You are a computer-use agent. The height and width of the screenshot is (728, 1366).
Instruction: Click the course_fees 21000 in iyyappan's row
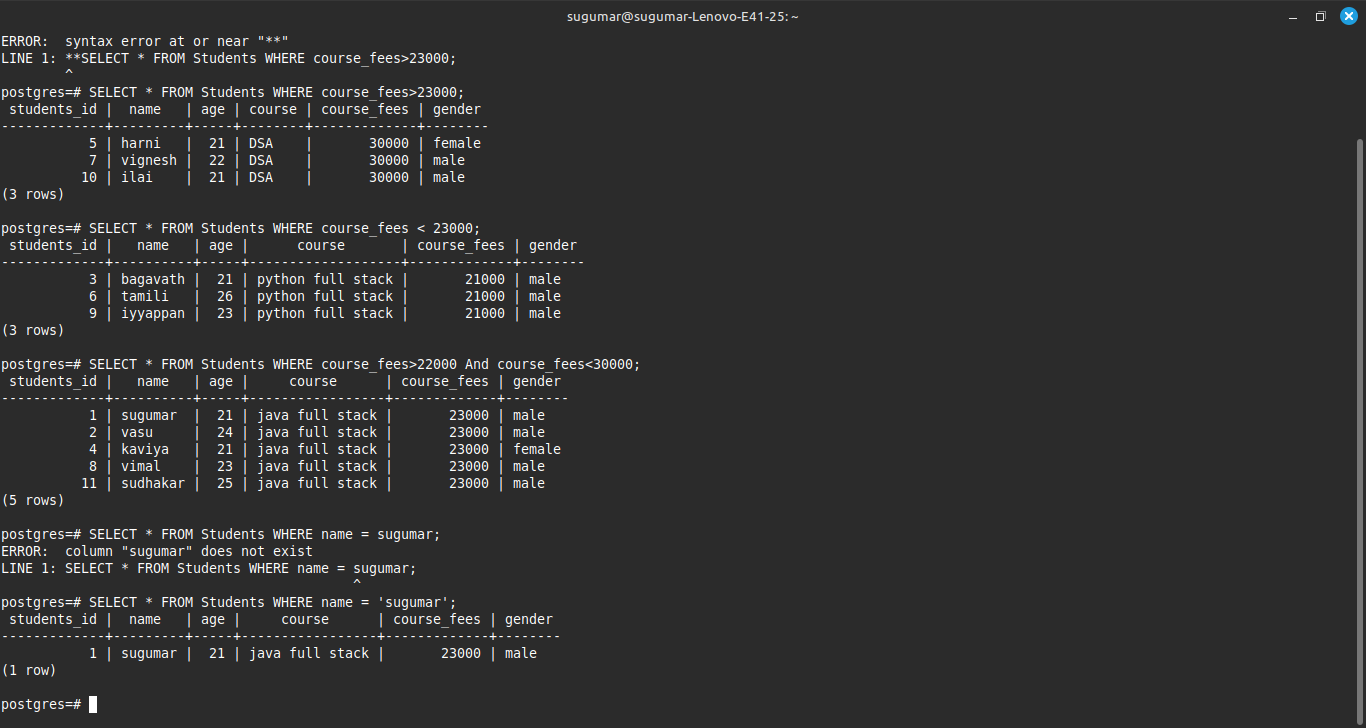point(485,313)
